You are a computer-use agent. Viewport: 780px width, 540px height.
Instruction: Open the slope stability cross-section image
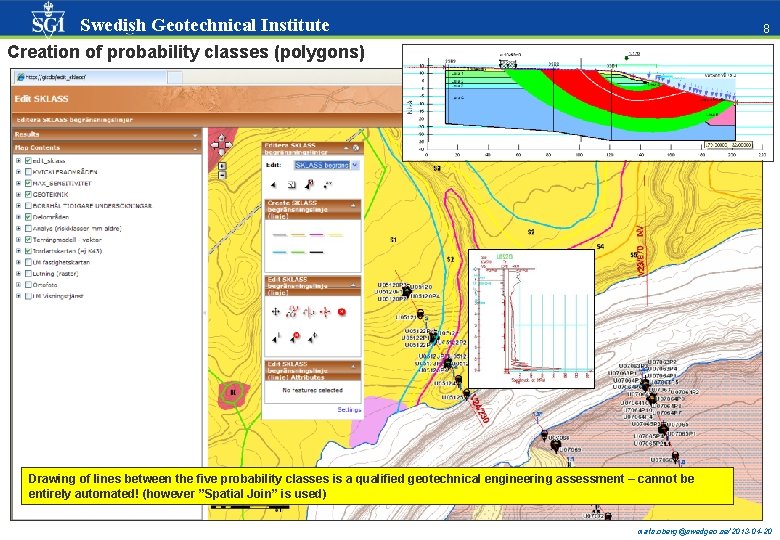click(x=587, y=102)
